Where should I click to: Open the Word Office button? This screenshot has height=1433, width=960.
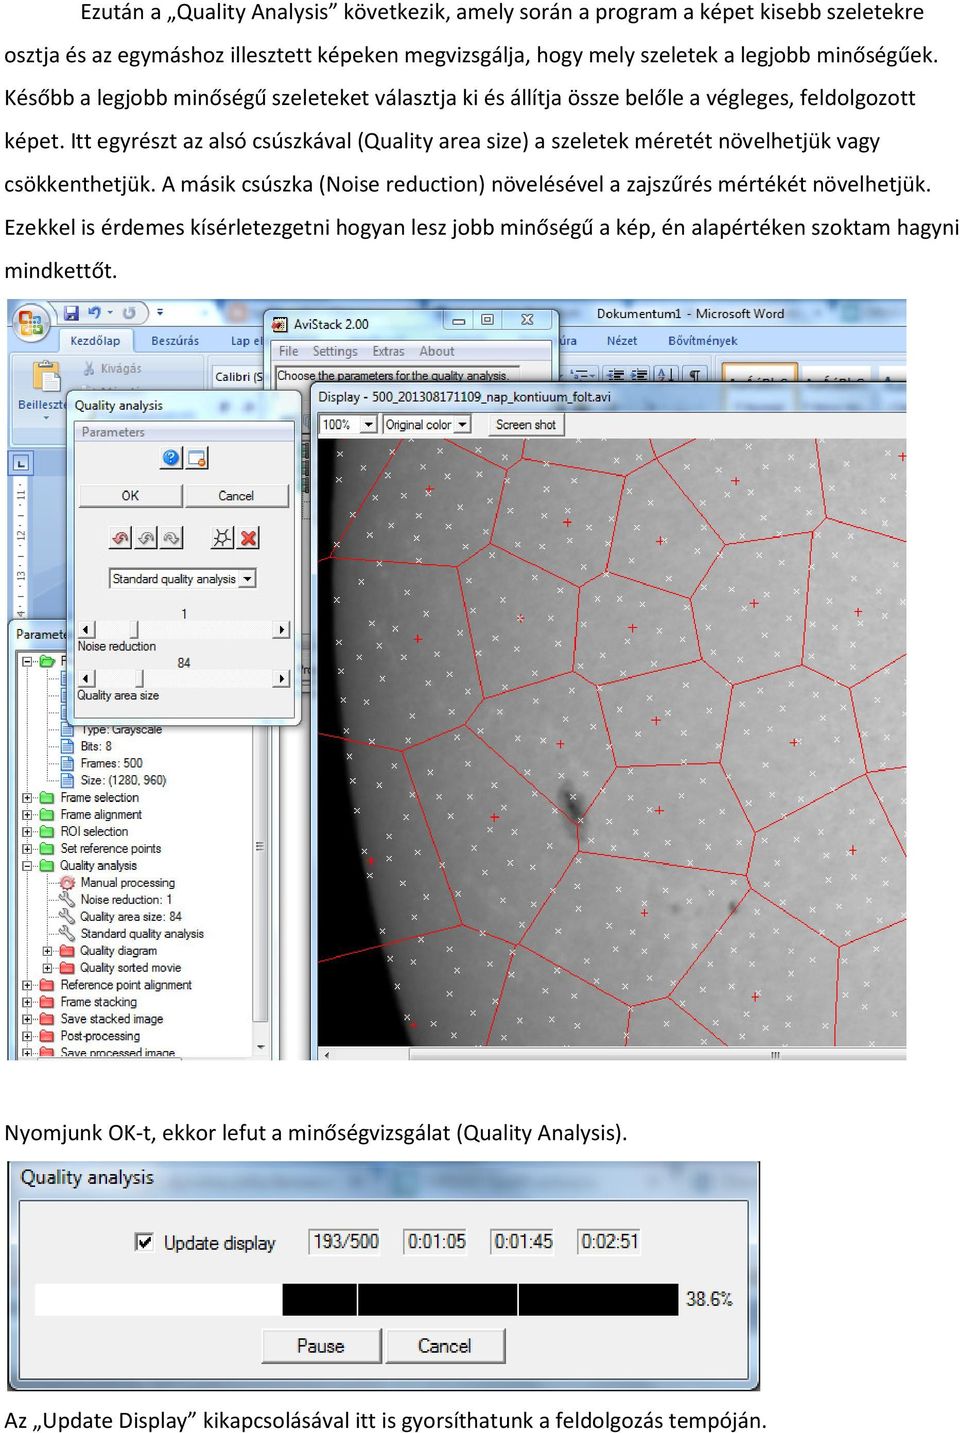tap(31, 322)
